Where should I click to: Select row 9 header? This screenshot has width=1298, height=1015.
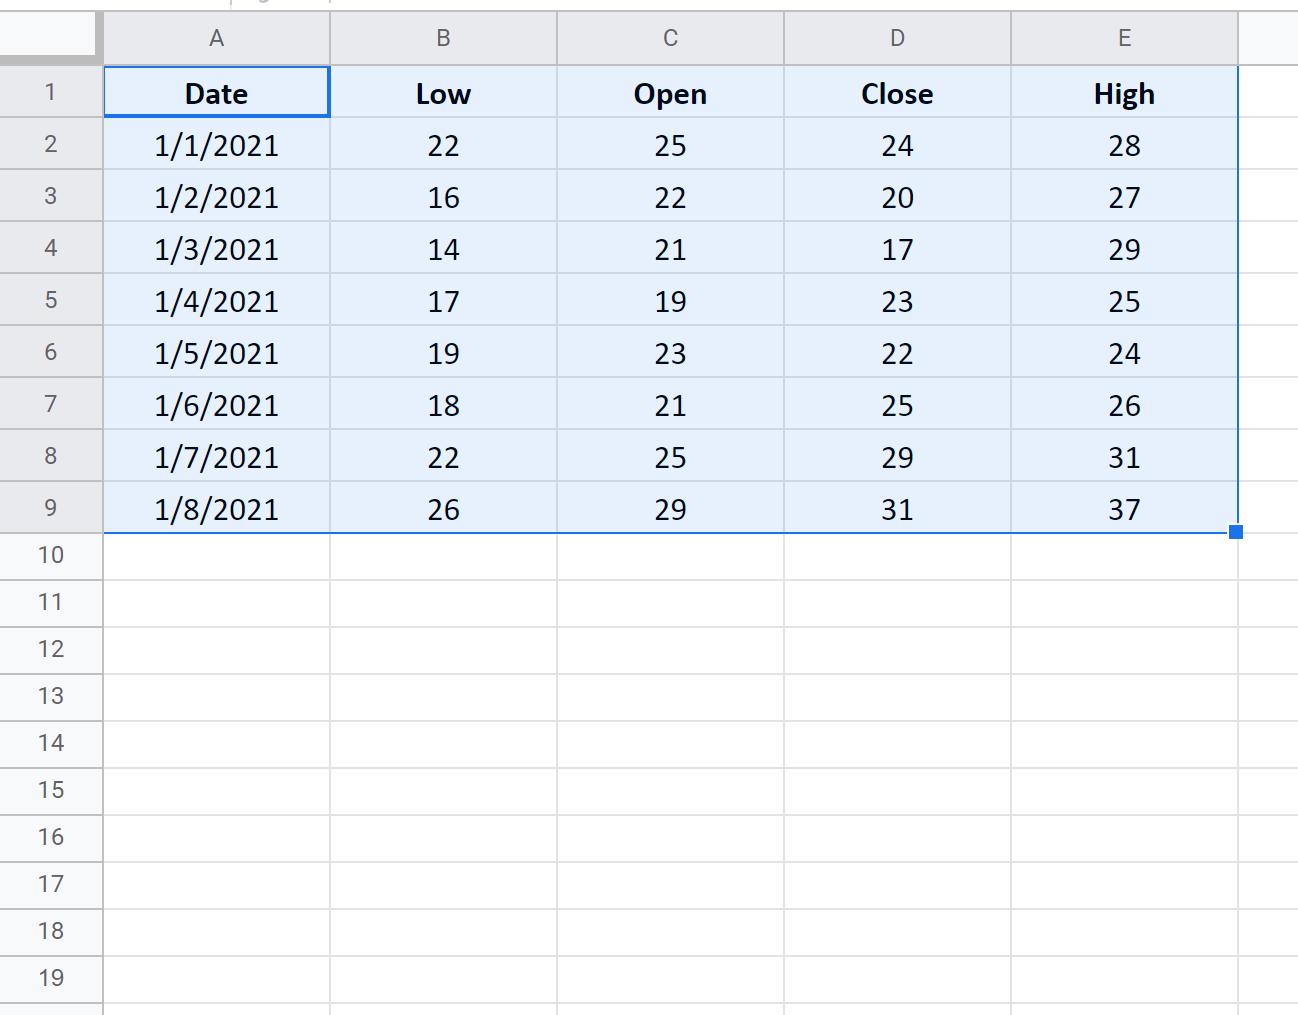50,508
